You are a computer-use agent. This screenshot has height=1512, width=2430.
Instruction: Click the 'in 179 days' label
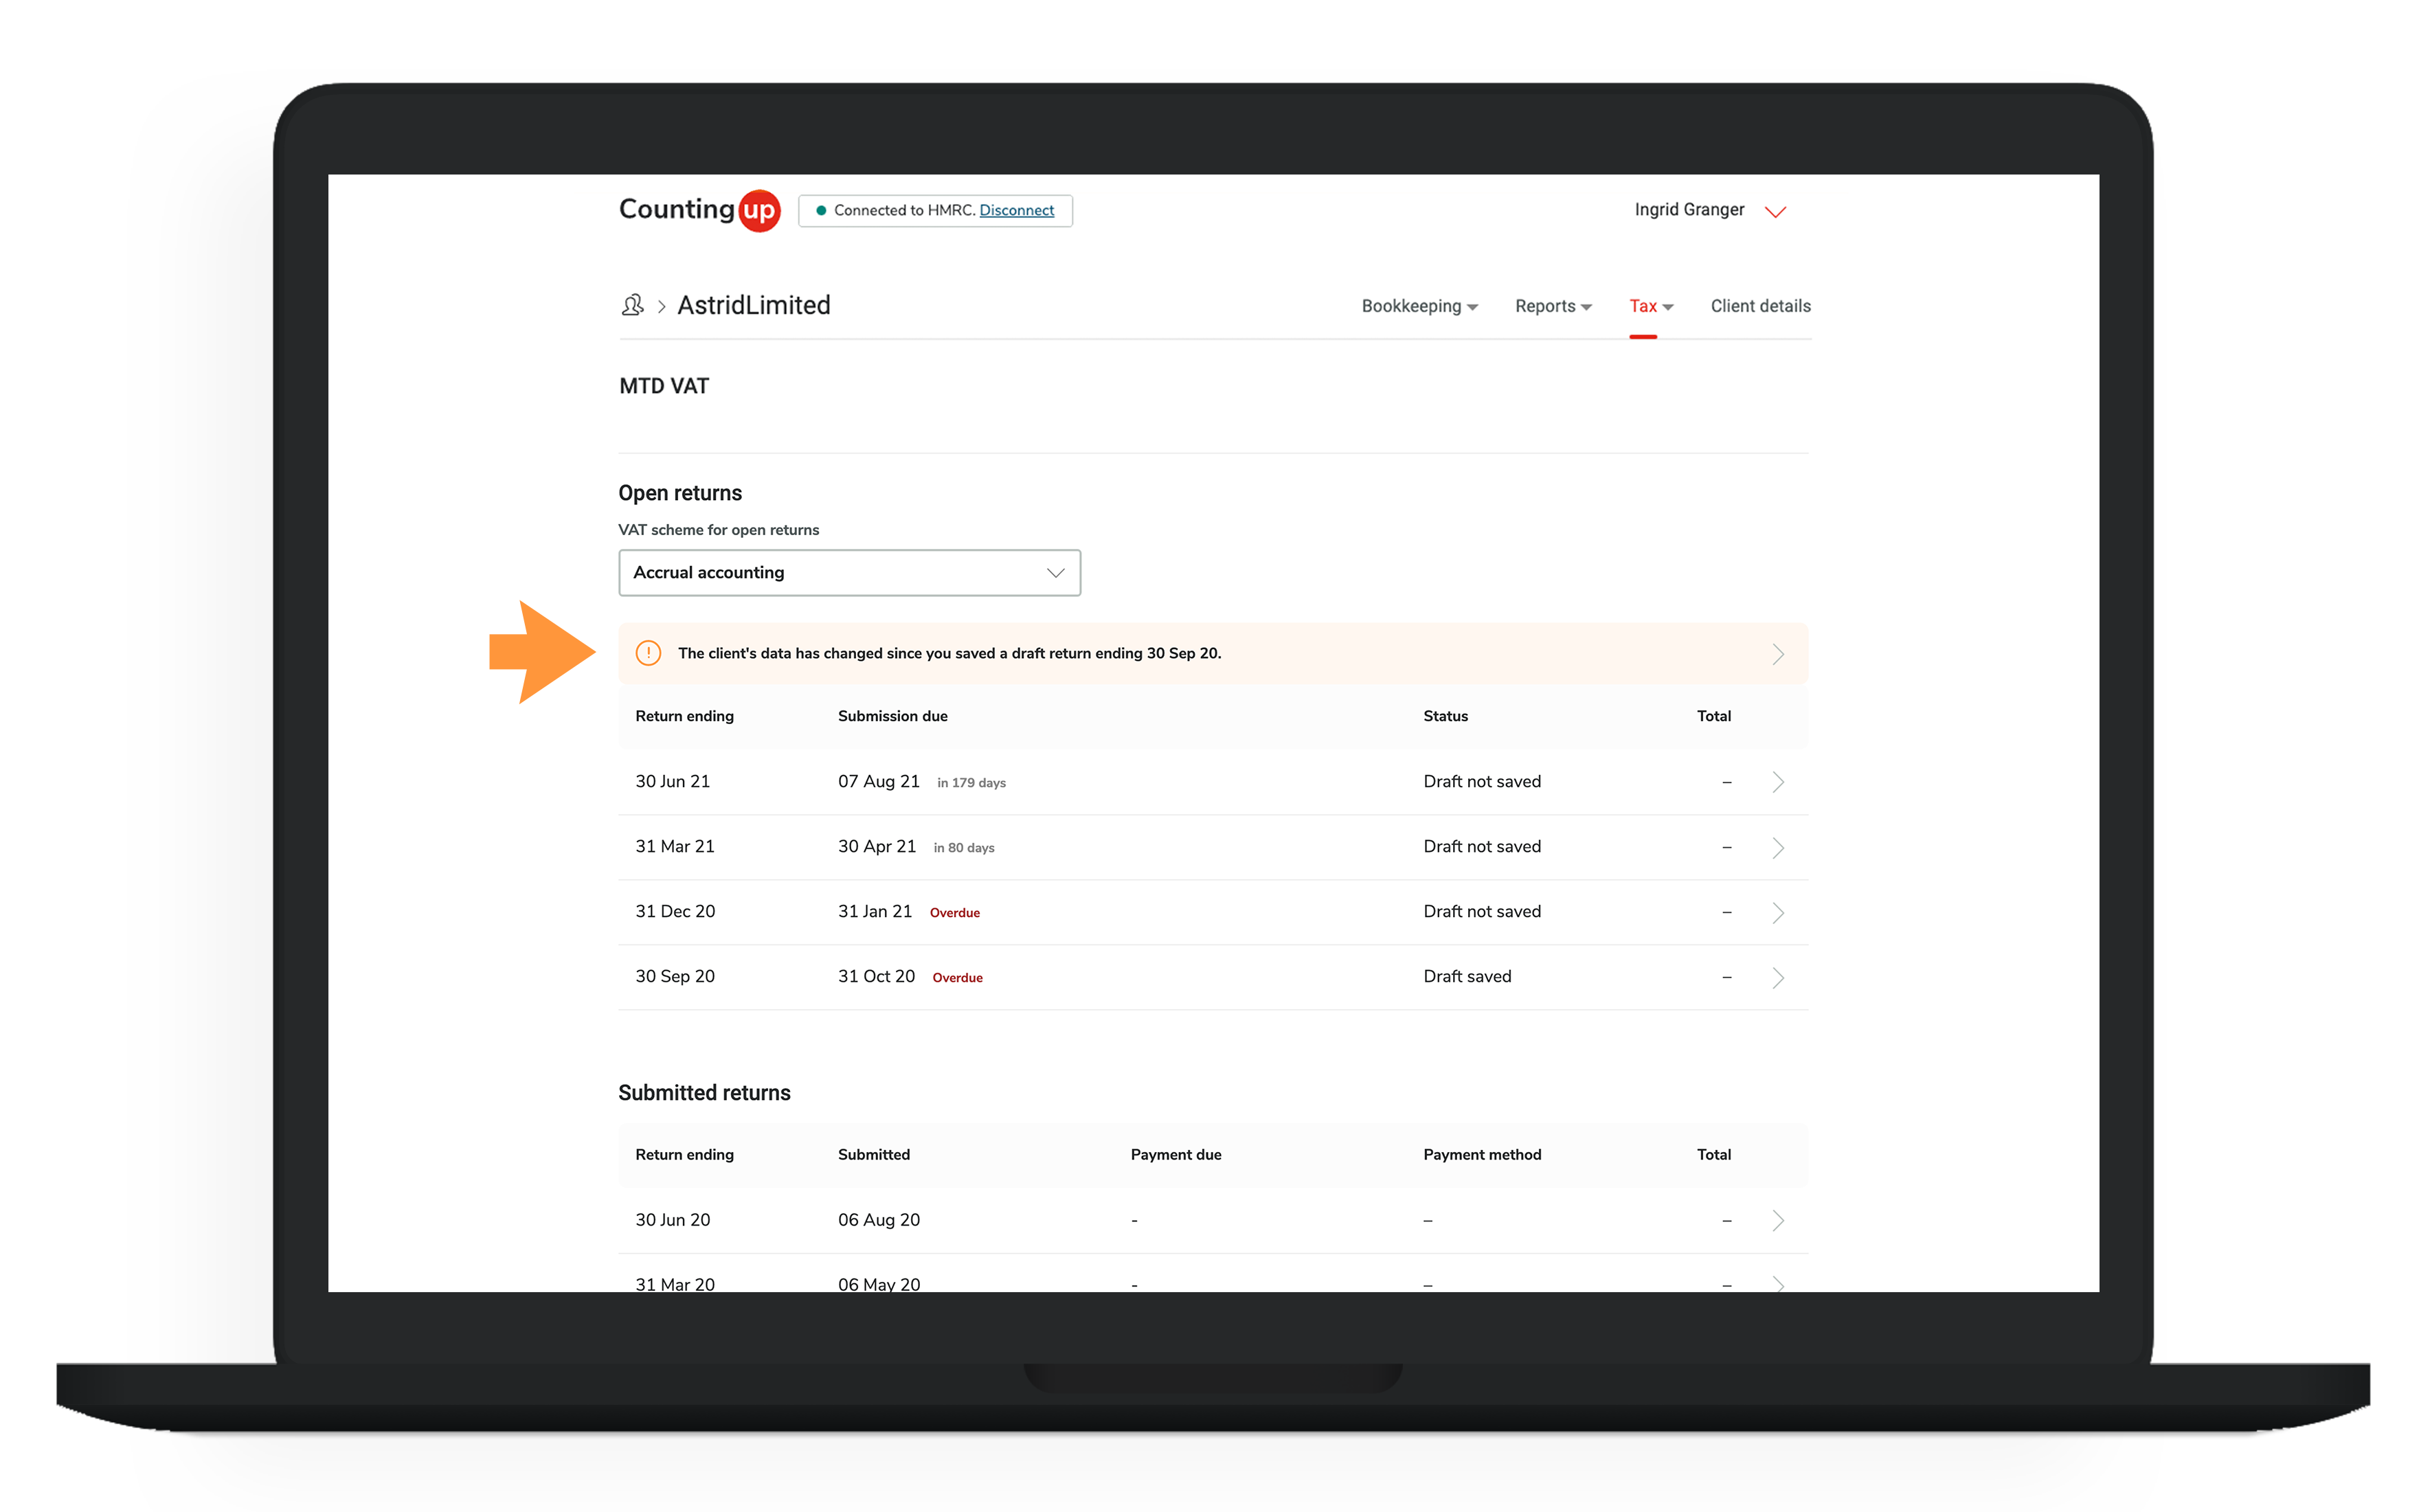point(971,783)
